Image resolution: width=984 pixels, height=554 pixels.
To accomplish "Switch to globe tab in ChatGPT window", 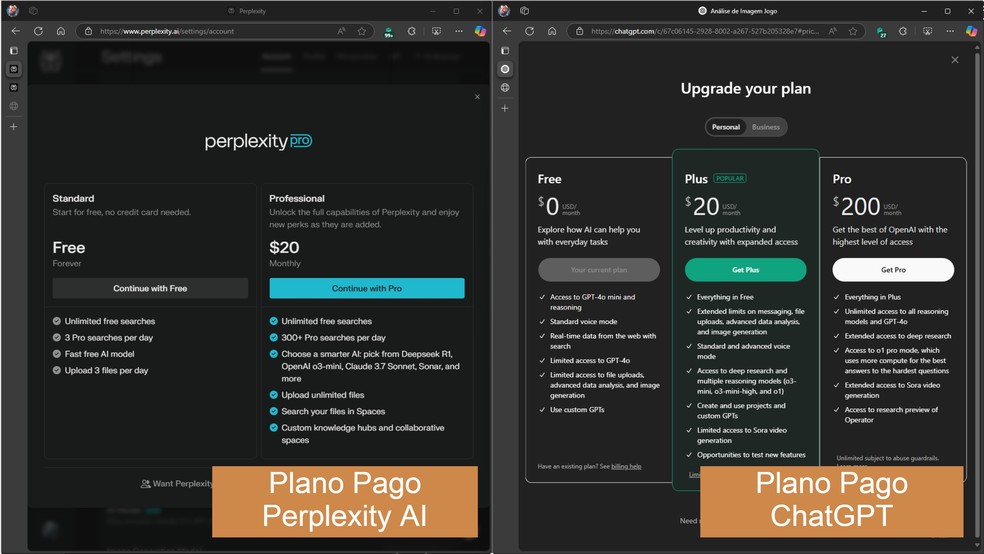I will [x=505, y=88].
